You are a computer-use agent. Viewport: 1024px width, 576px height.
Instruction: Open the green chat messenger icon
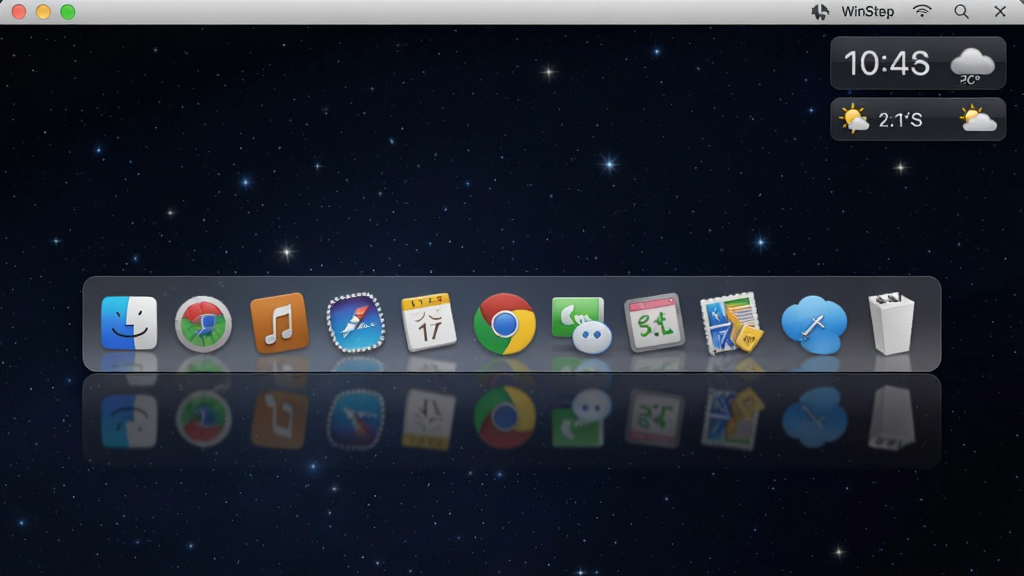tap(581, 325)
